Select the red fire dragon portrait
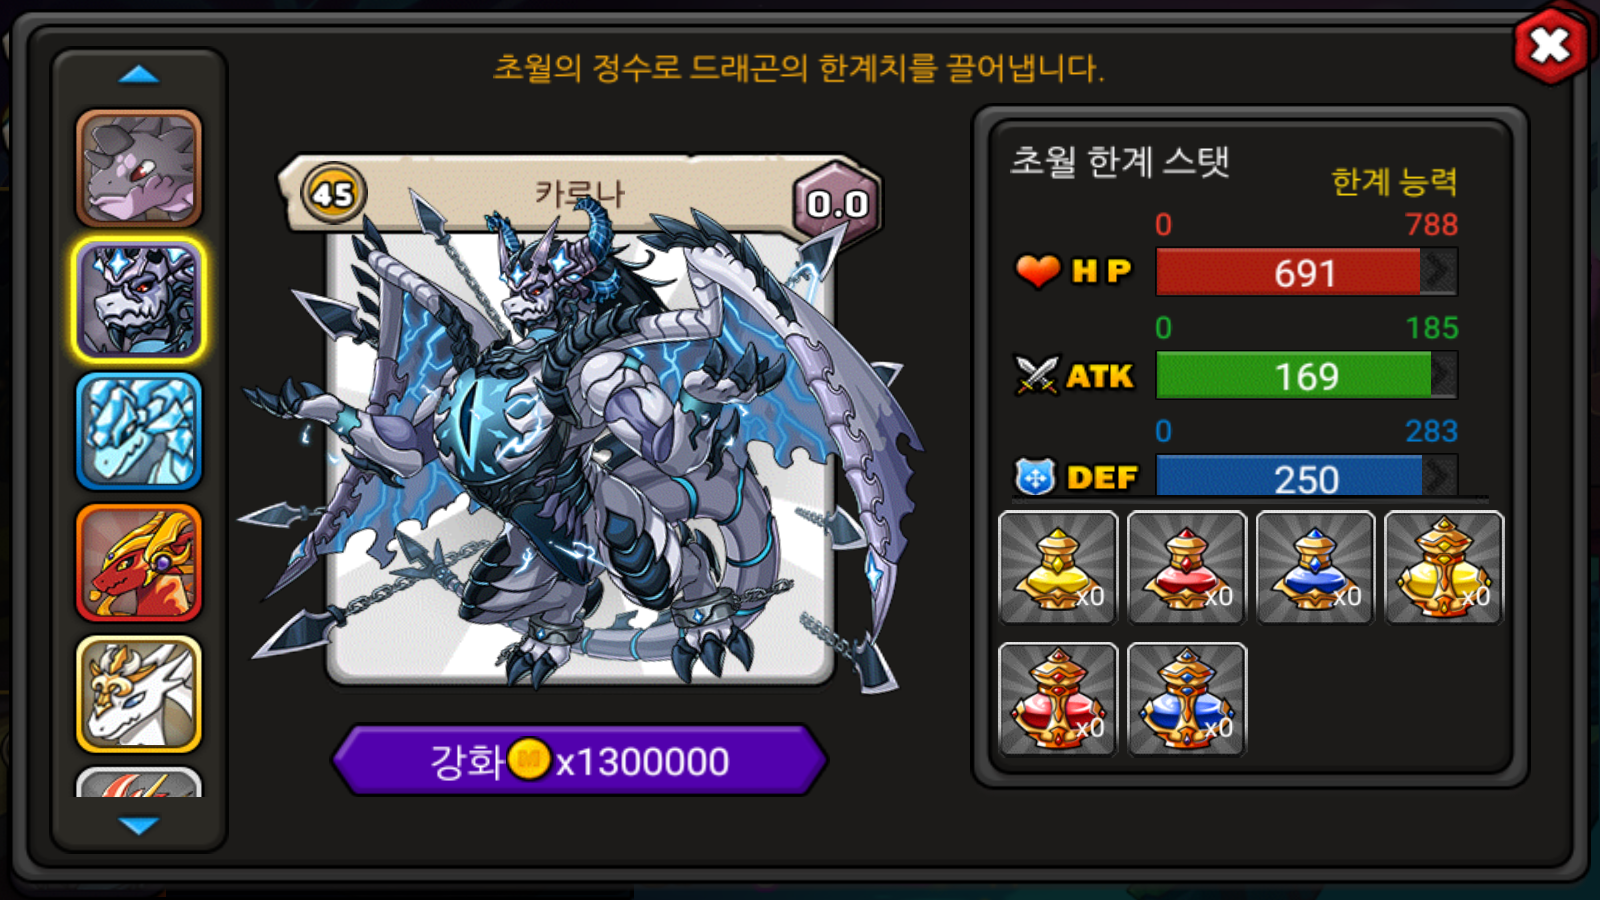 (x=139, y=563)
